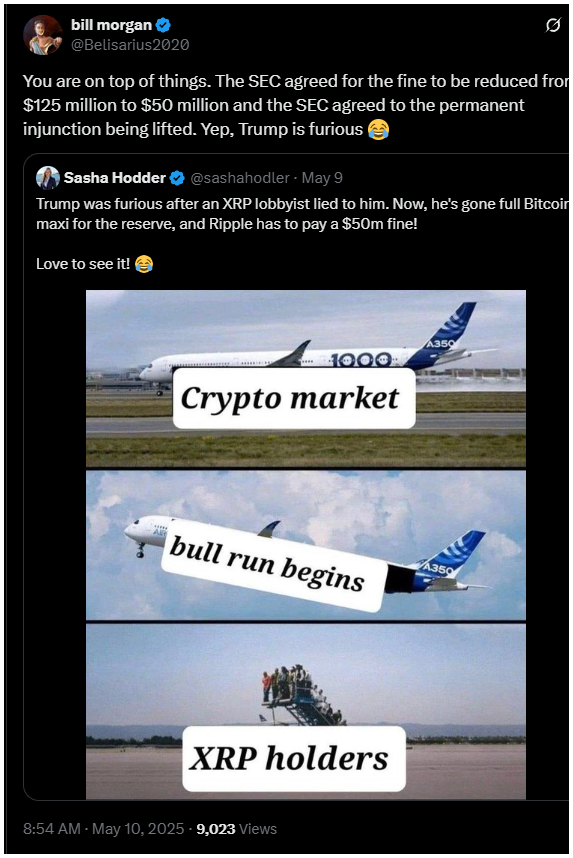Open the May 9 quoted tweet date
This screenshot has height=858, width=573.
pos(322,178)
